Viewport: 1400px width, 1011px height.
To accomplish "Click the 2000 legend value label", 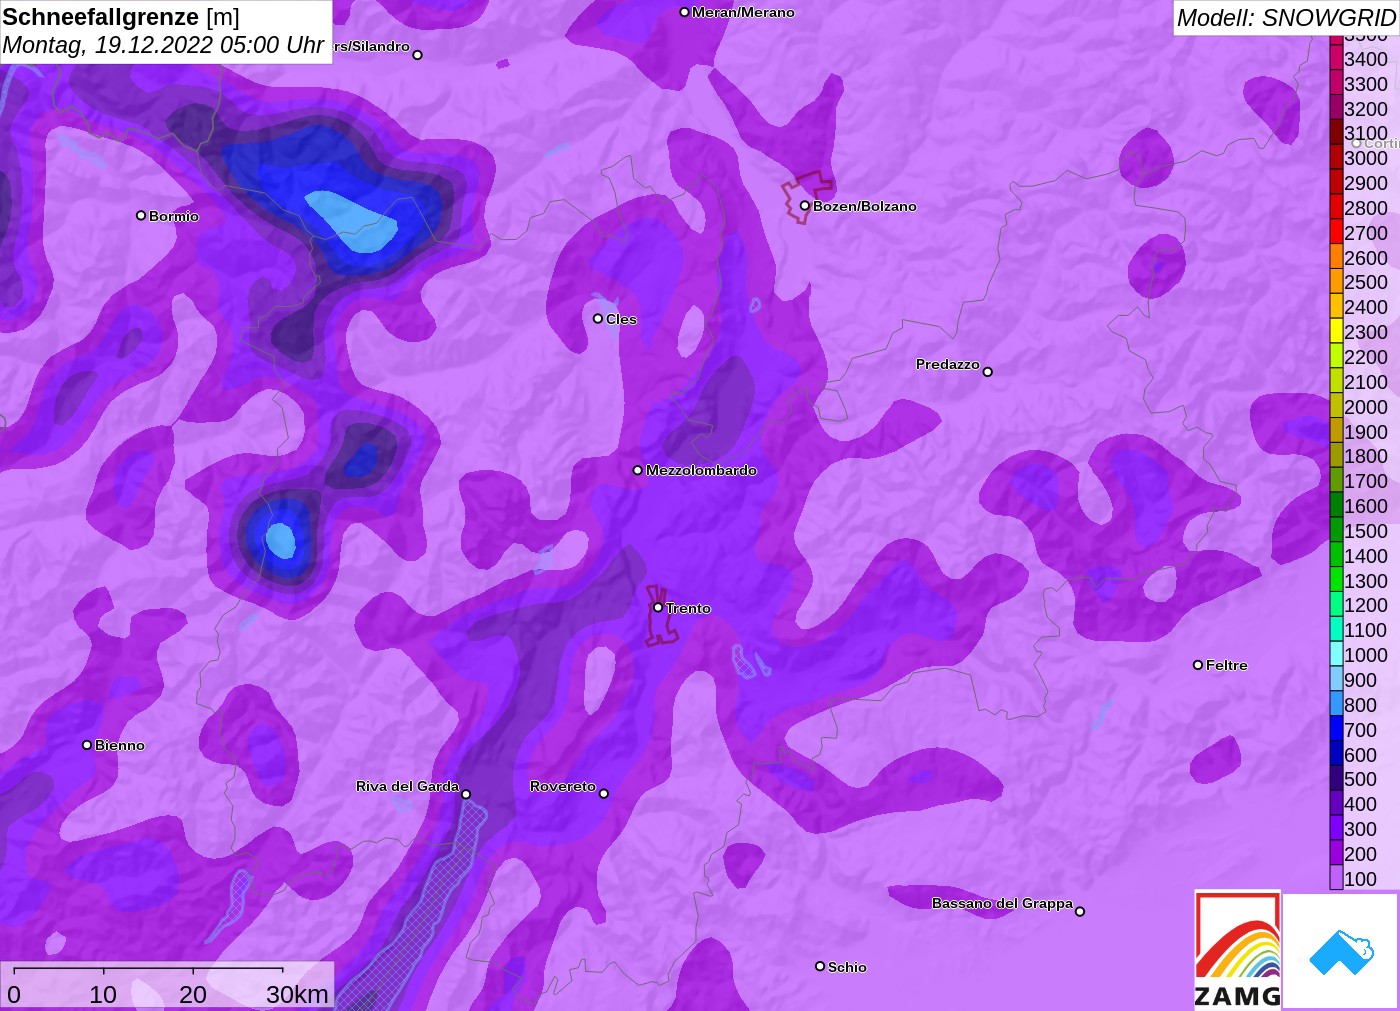I will pyautogui.click(x=1366, y=406).
